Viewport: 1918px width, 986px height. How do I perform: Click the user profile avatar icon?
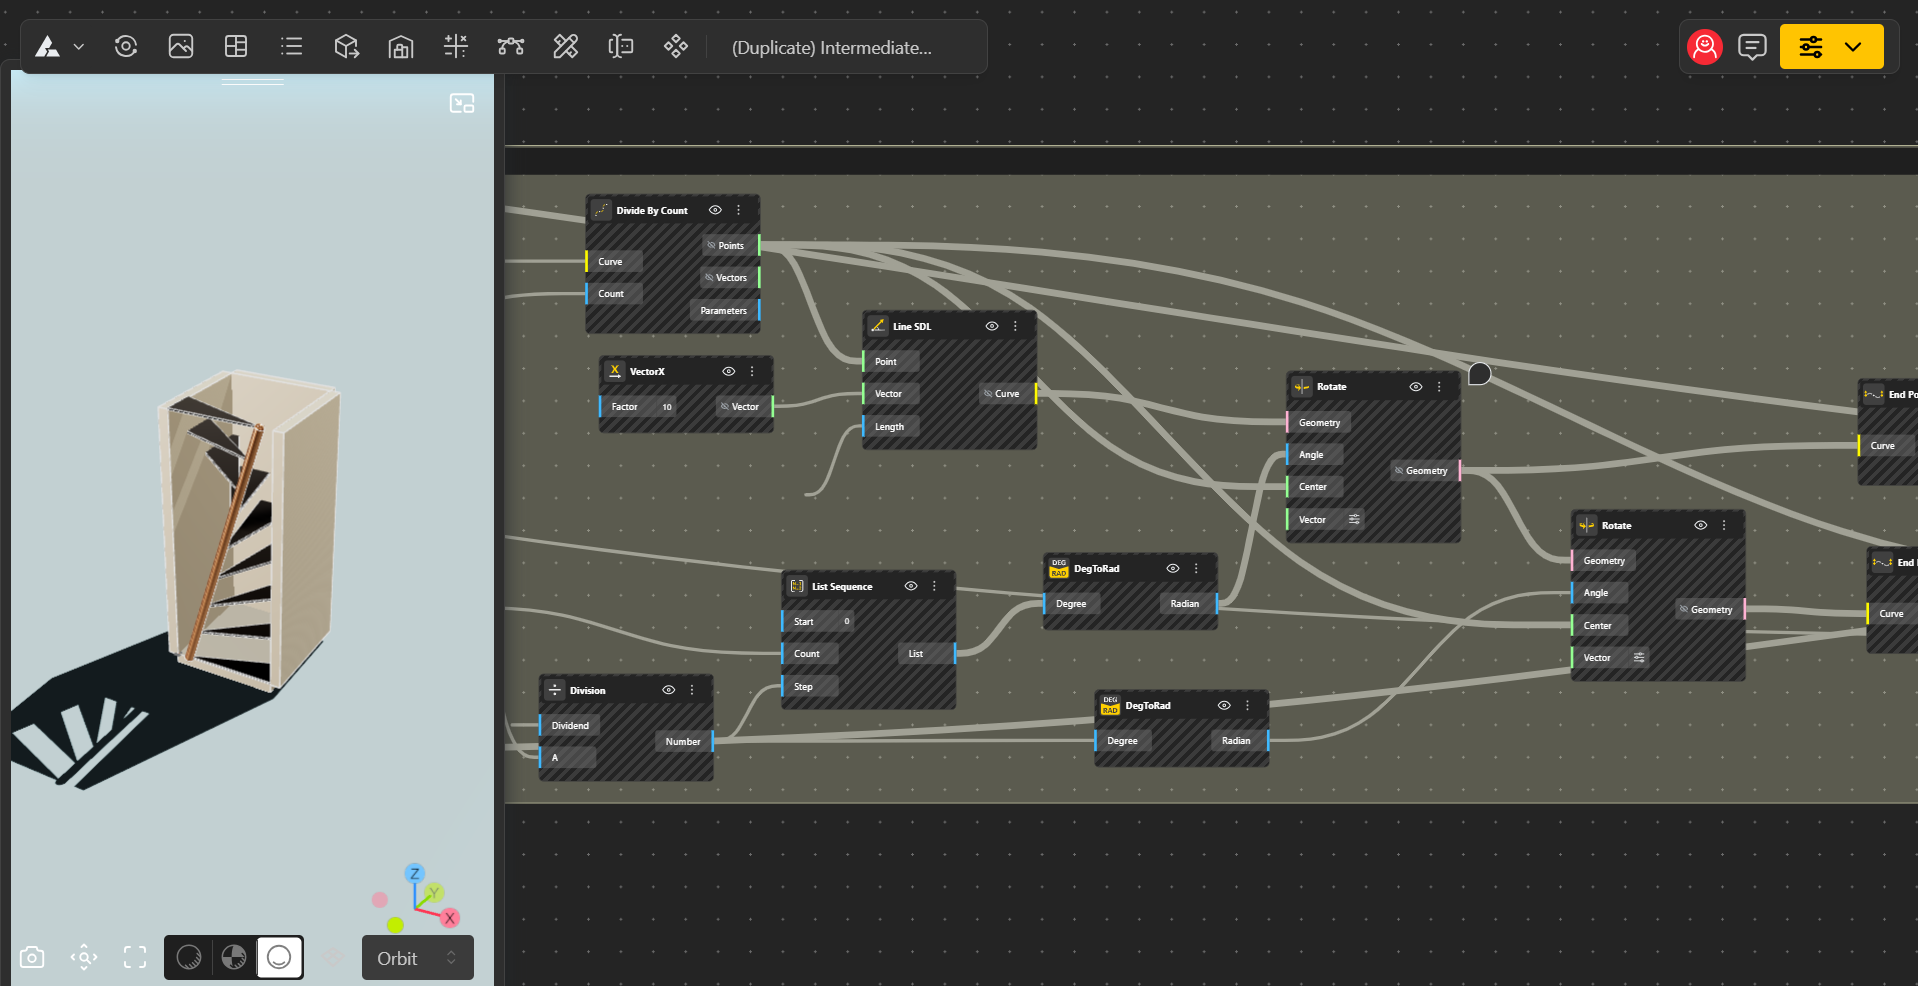[x=1704, y=47]
